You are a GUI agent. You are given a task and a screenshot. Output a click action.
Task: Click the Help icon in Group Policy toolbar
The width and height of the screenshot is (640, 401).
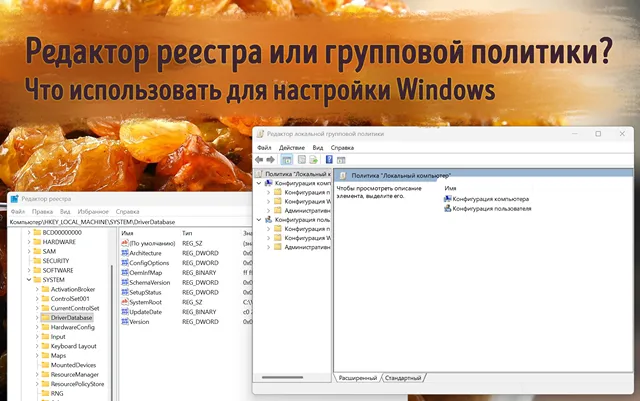tap(328, 159)
